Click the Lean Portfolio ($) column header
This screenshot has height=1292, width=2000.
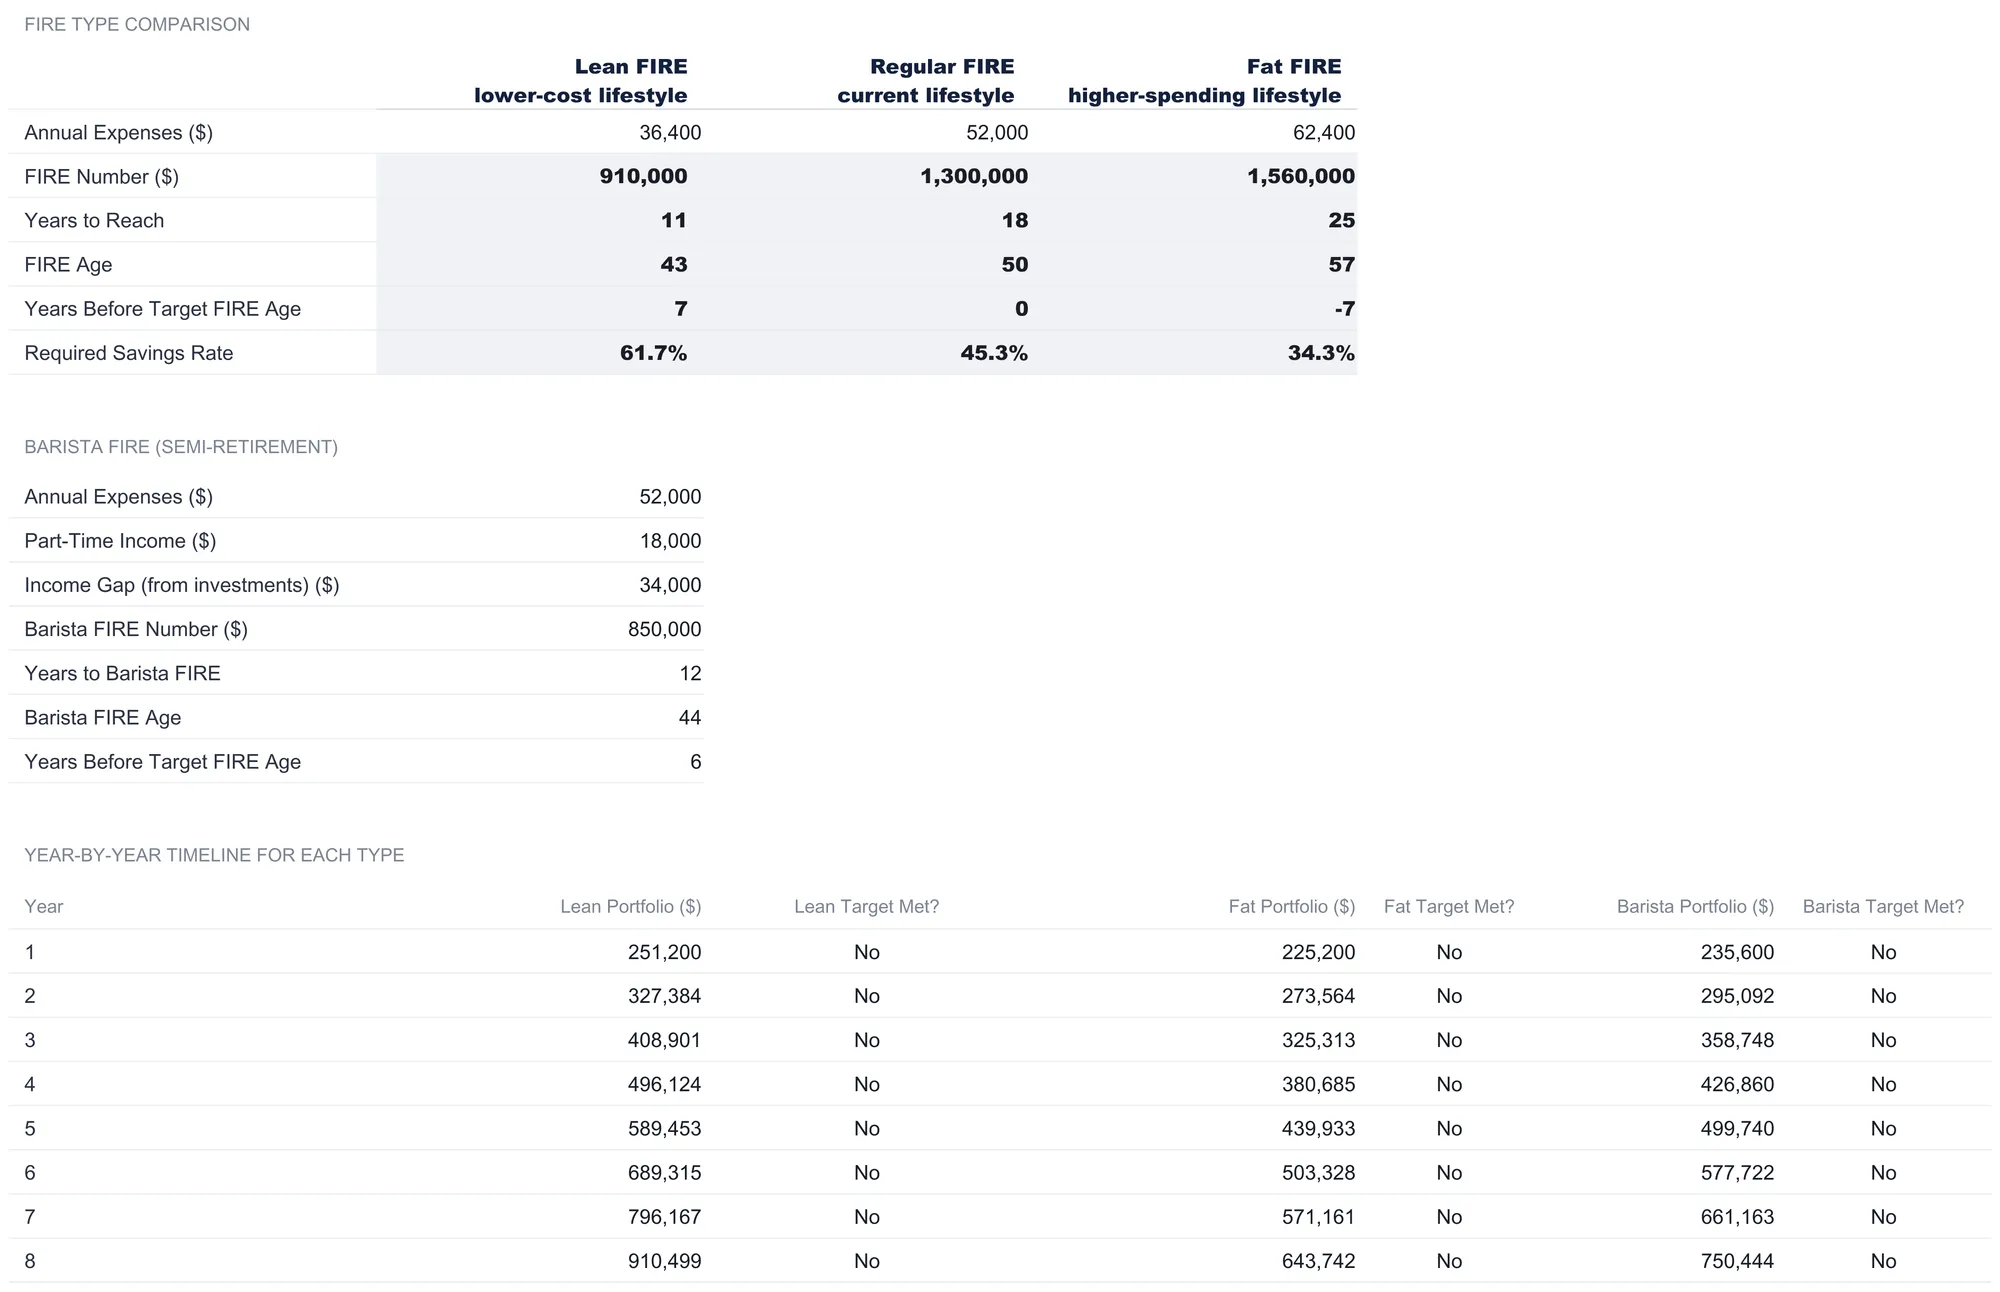coord(630,907)
